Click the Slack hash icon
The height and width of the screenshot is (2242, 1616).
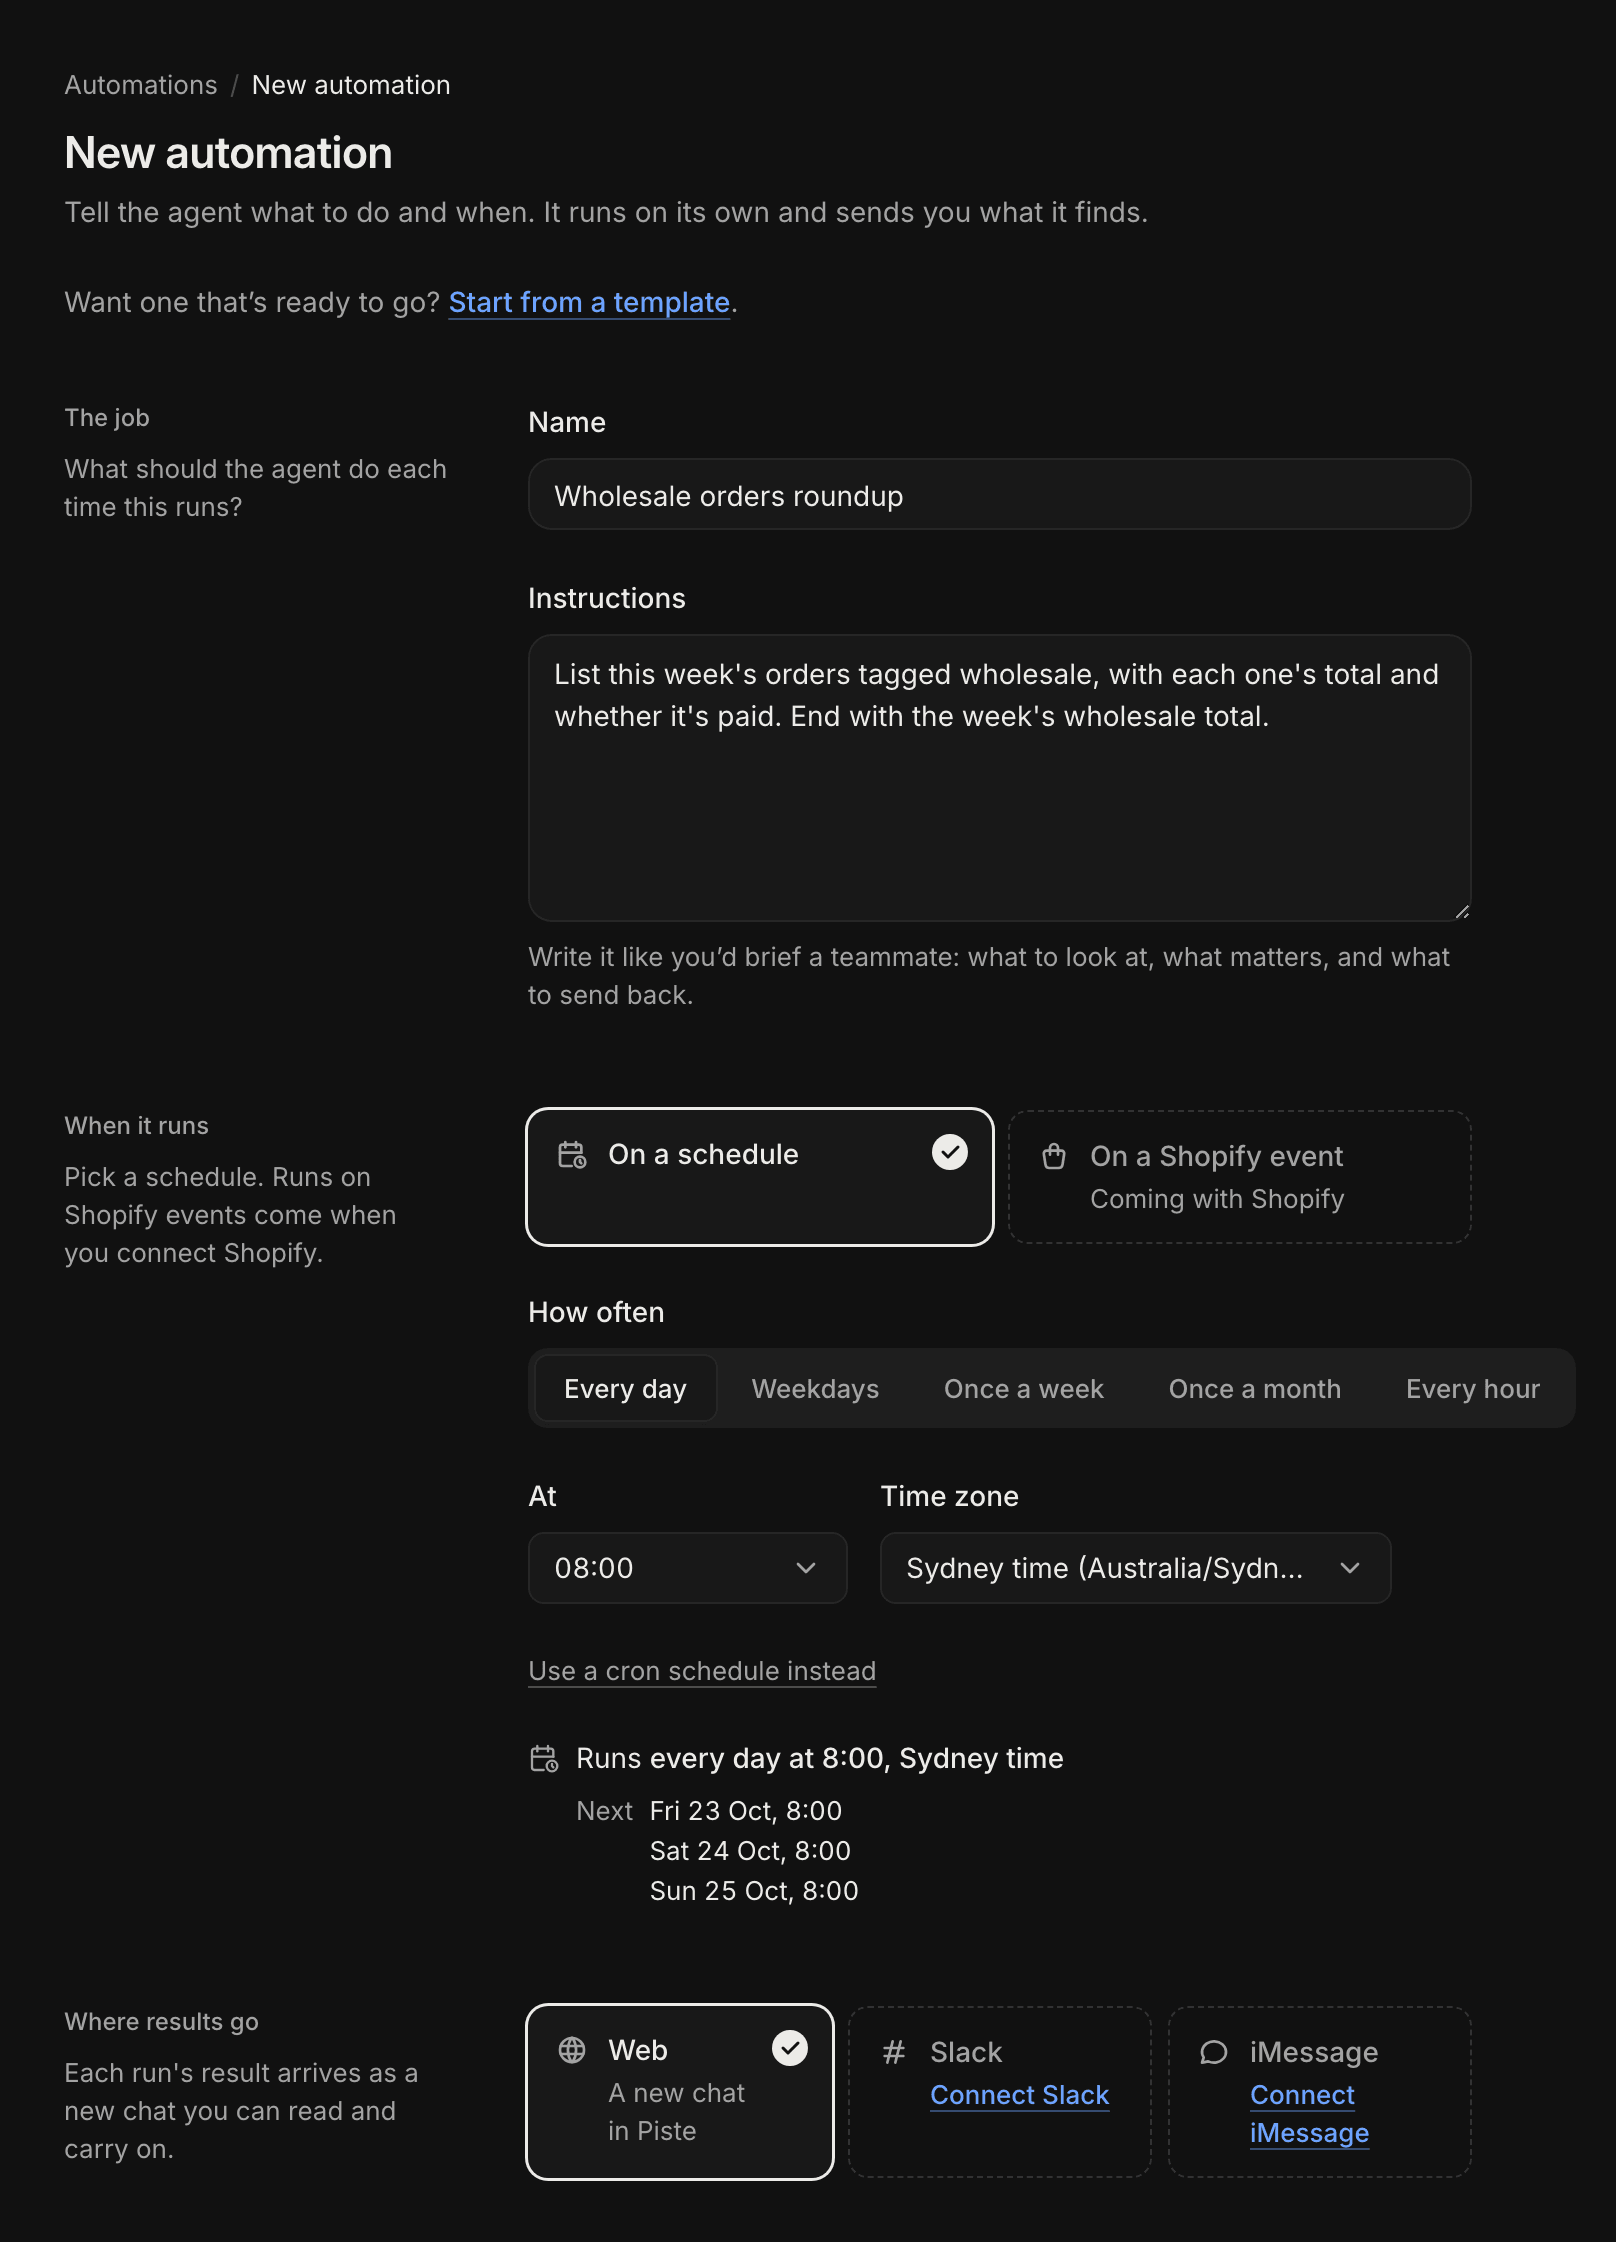click(x=894, y=2053)
